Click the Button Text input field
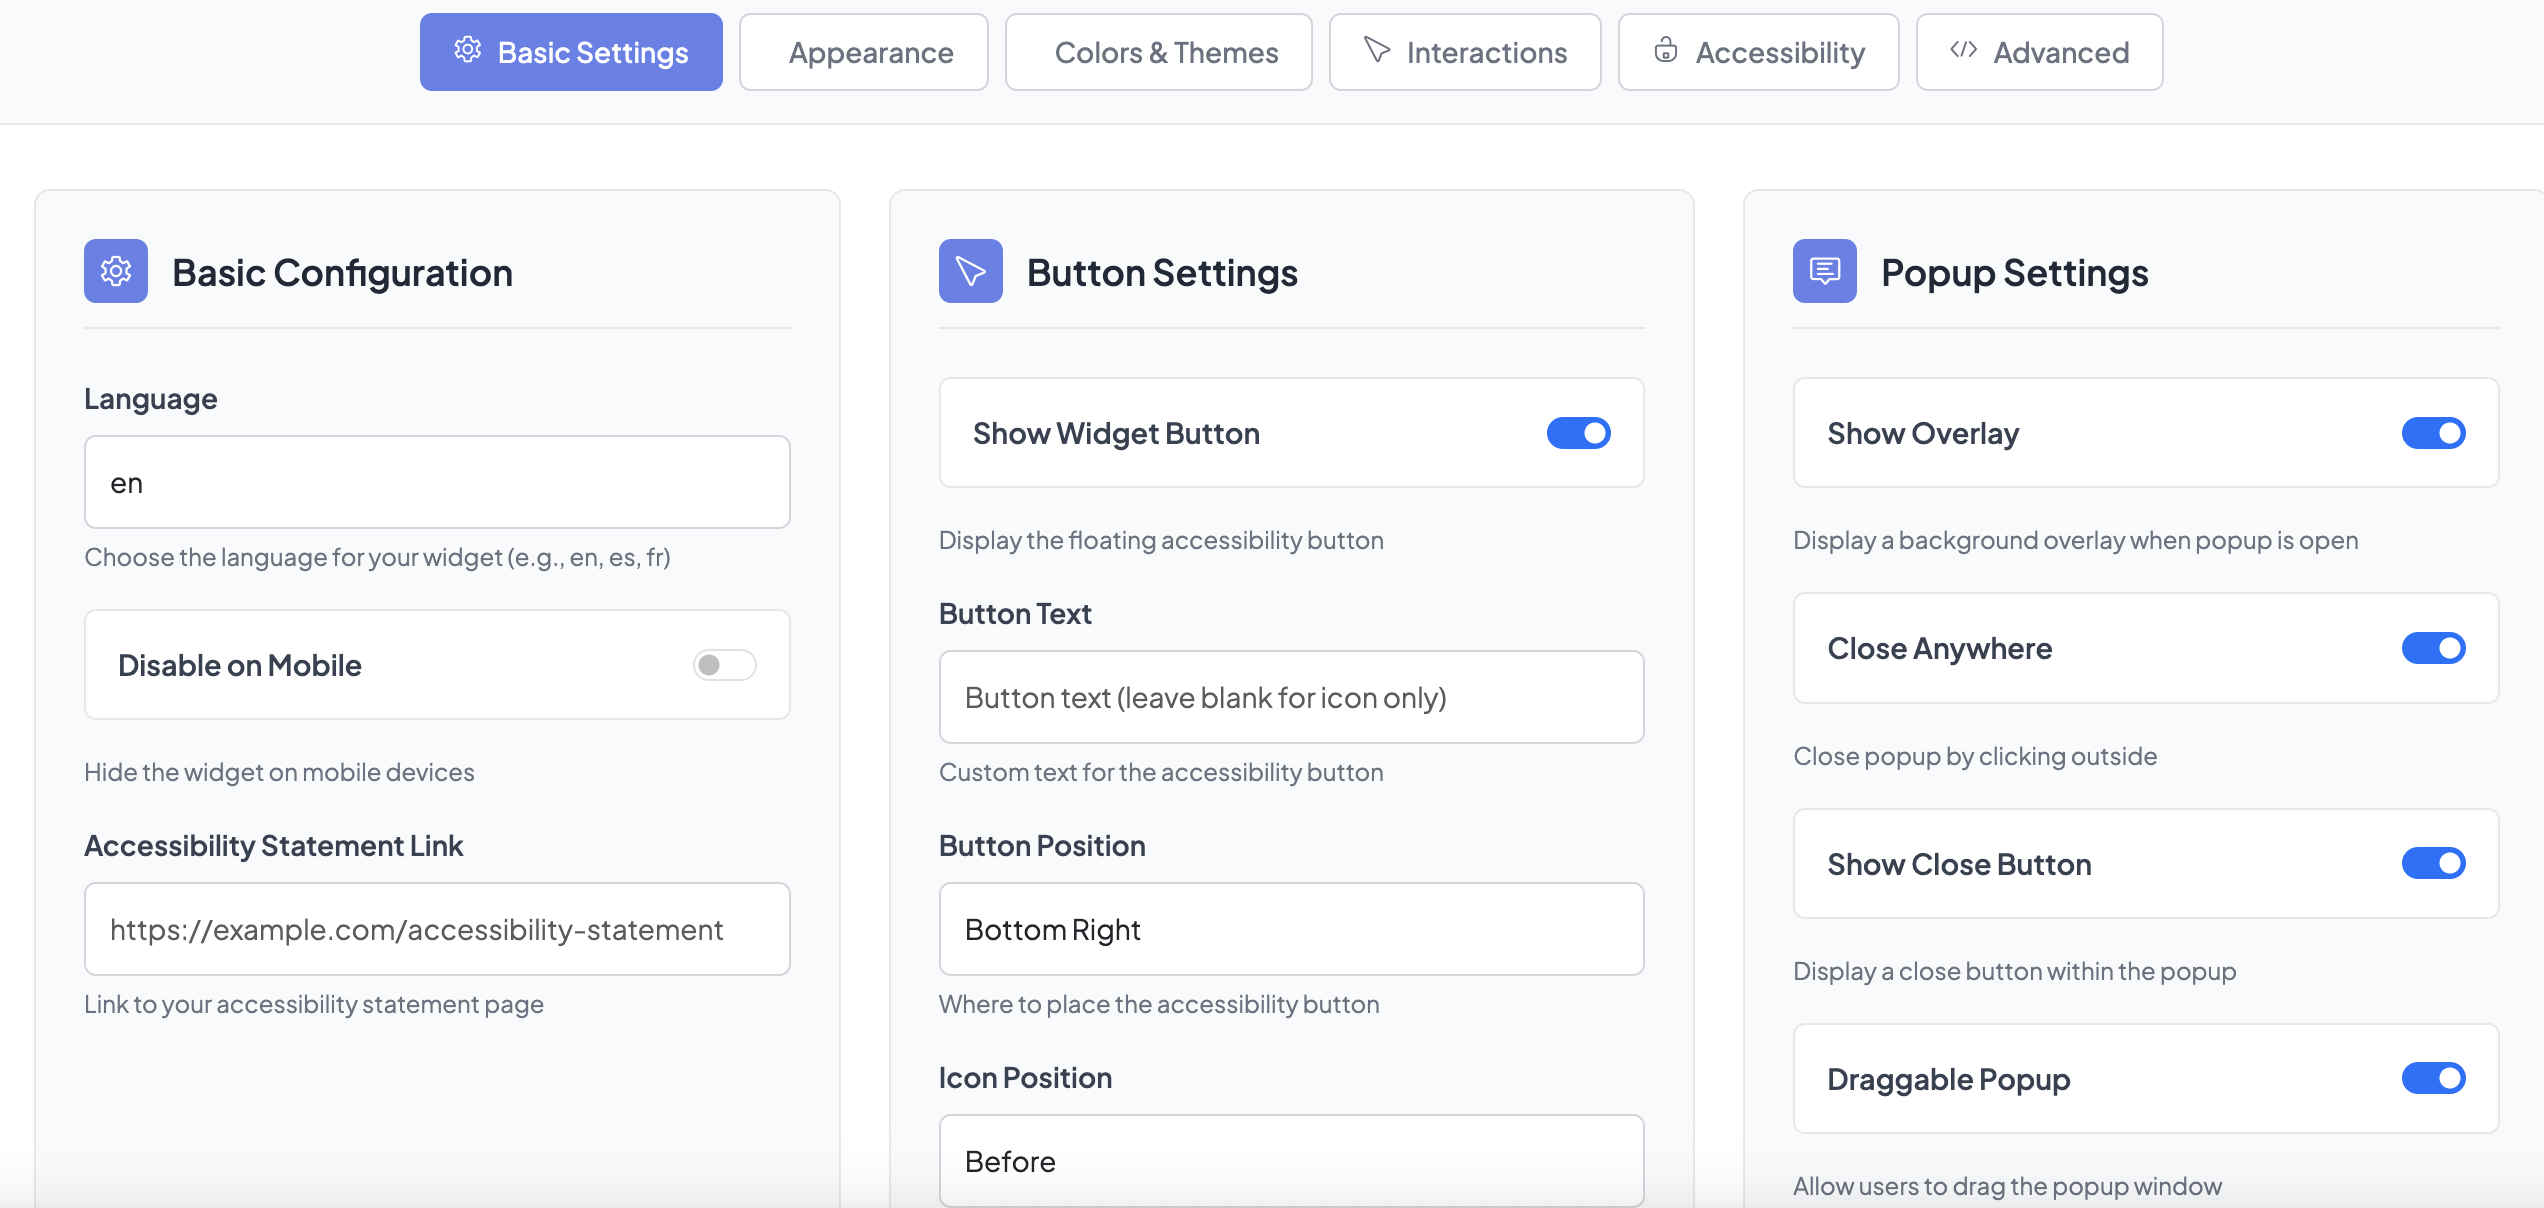This screenshot has width=2544, height=1208. [1290, 697]
